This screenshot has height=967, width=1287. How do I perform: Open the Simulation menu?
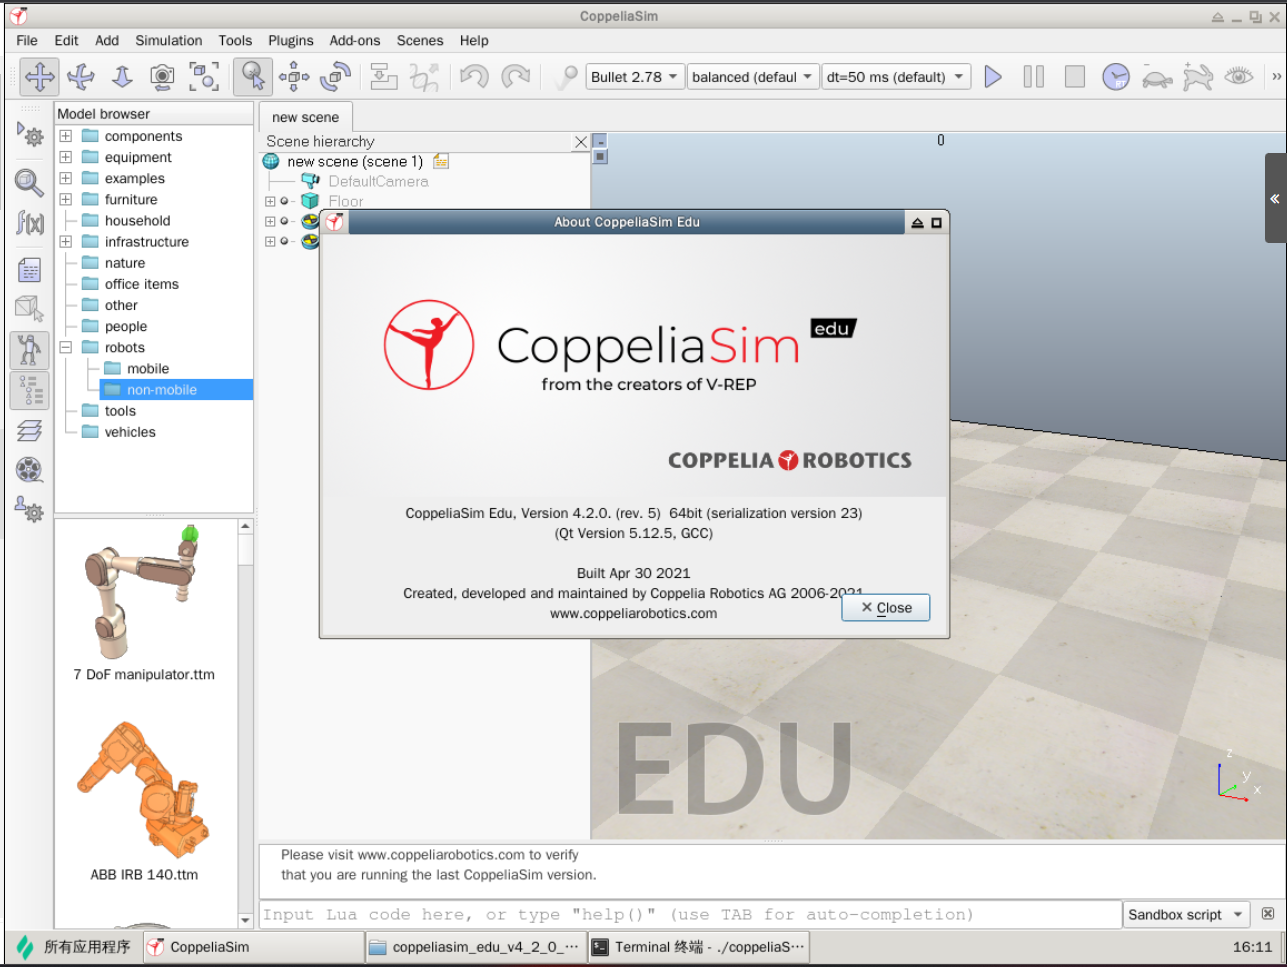point(168,41)
